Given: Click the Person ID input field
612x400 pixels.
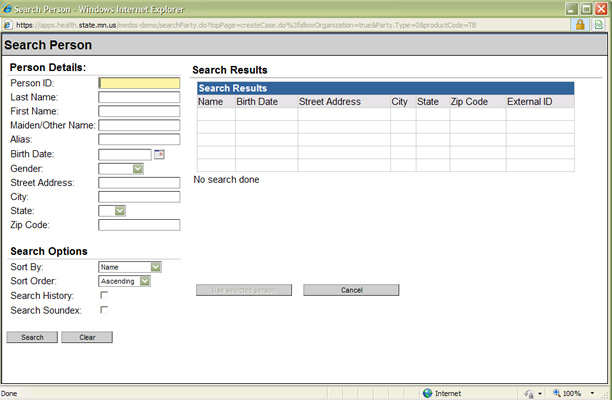Looking at the screenshot, I should click(139, 83).
